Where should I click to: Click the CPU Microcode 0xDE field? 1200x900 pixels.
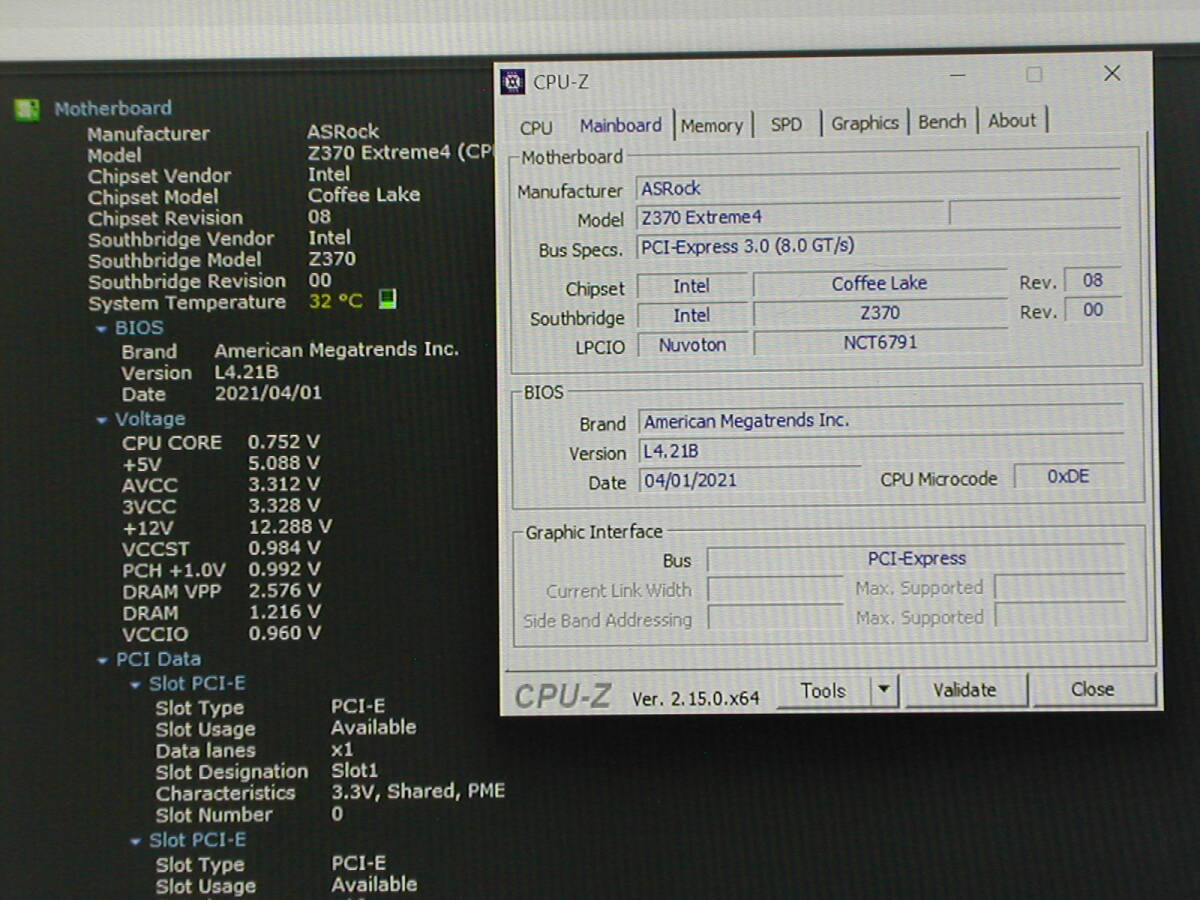1067,477
